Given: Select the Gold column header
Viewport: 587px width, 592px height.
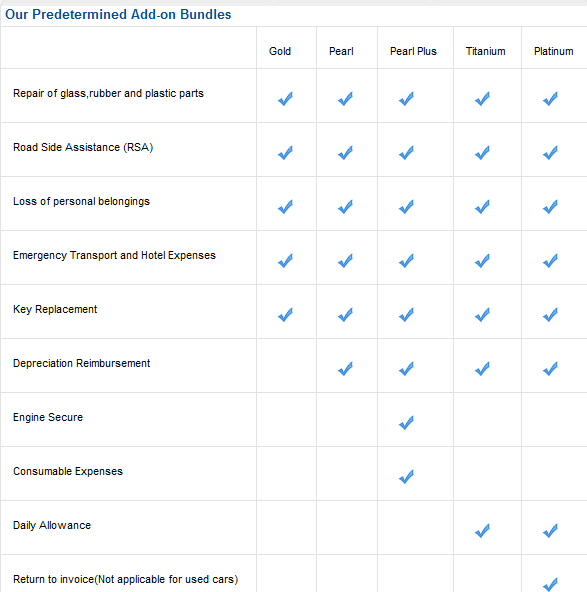Looking at the screenshot, I should pos(280,51).
